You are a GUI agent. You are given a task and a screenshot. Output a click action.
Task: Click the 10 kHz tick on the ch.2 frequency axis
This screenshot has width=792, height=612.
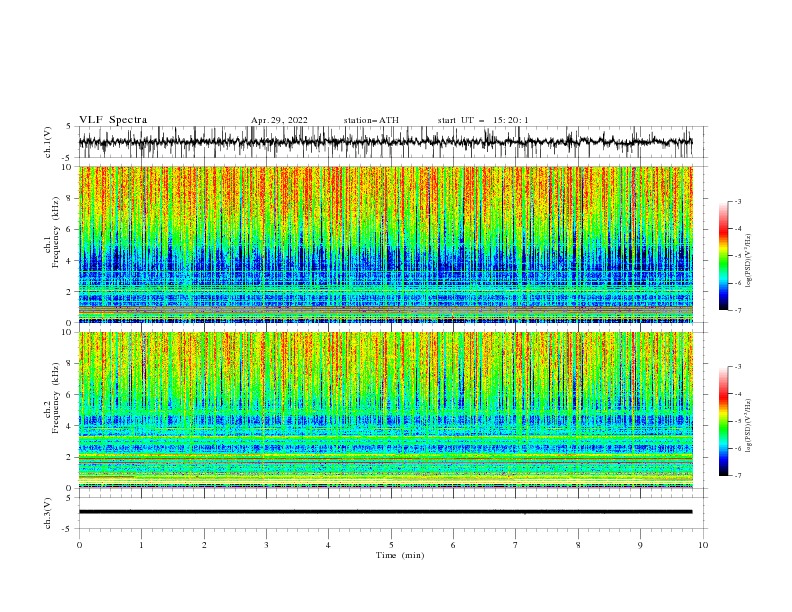(x=67, y=332)
